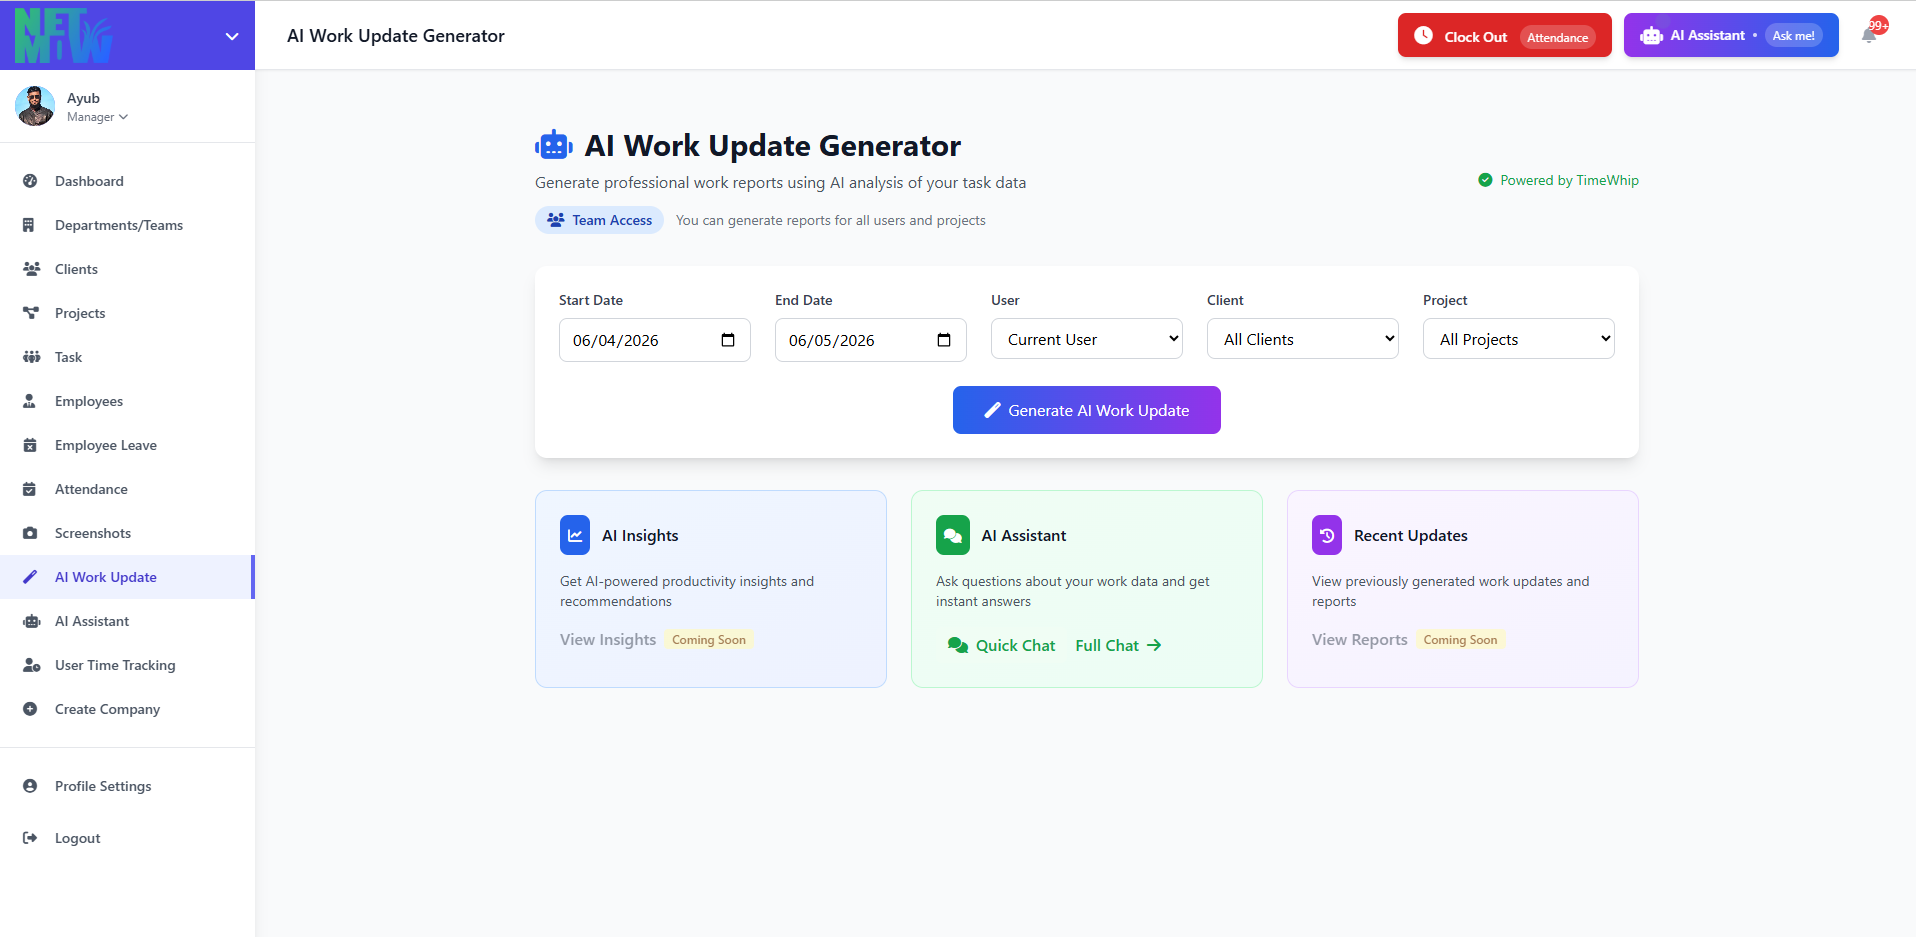Click the clock icon in Clock Out button
This screenshot has height=937, width=1916.
point(1423,35)
